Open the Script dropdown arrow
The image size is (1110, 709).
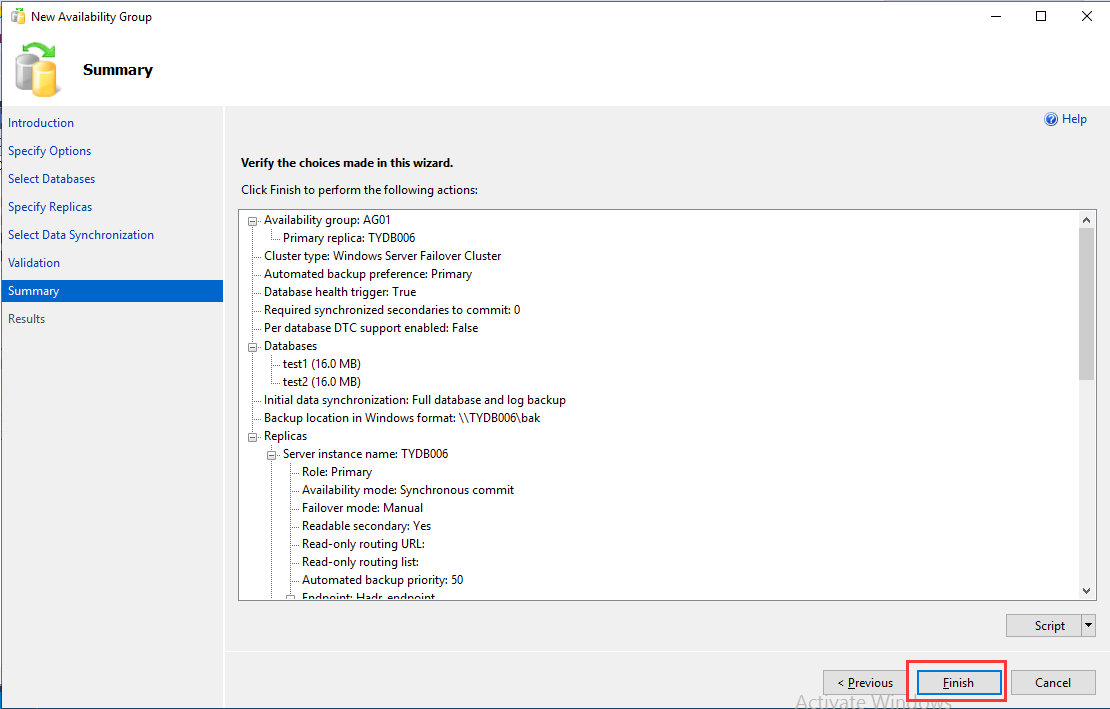point(1089,626)
